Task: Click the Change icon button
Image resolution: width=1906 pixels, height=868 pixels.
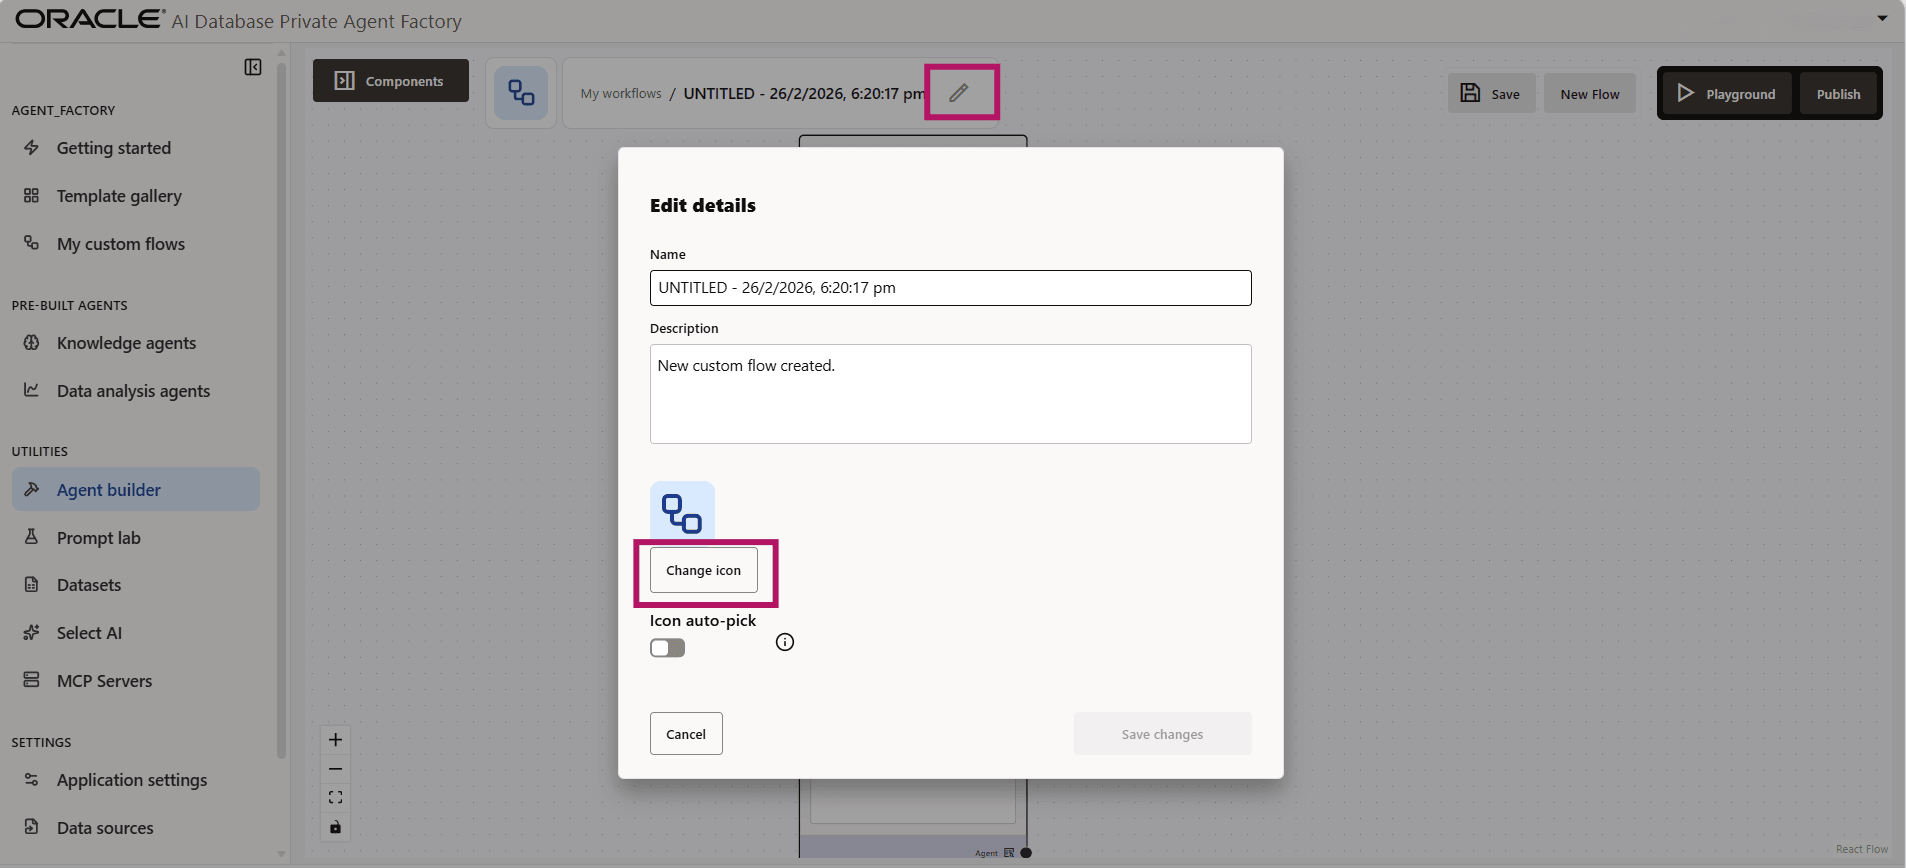Action: tap(704, 570)
